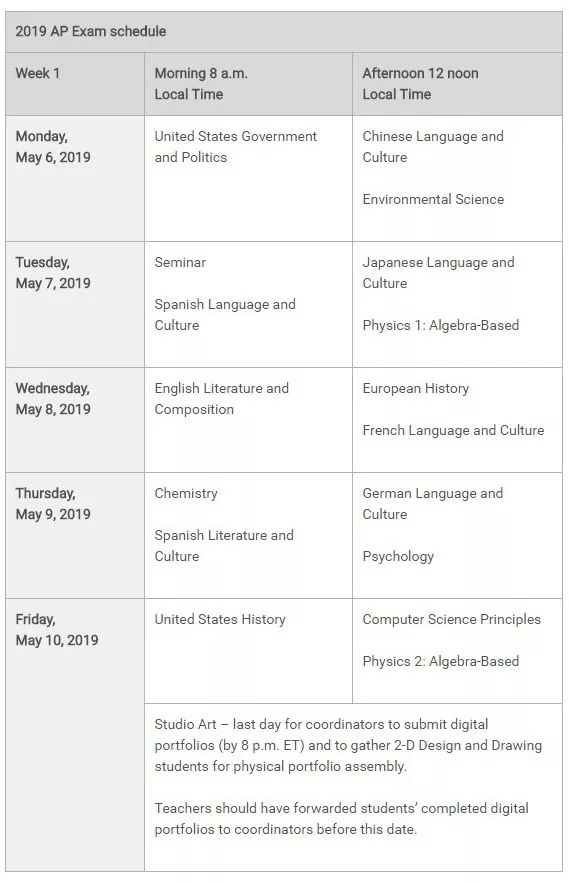Select Physics 1: Algebra-Based entry

(x=441, y=325)
